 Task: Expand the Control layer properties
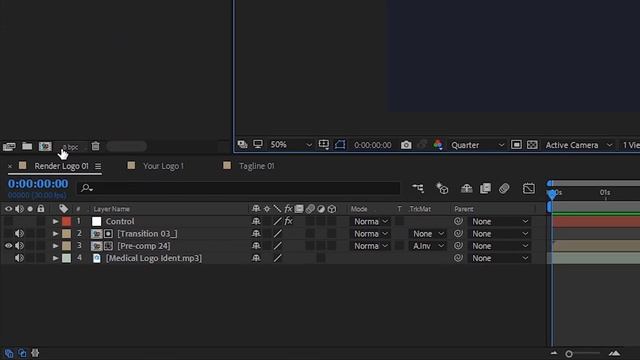coord(56,221)
